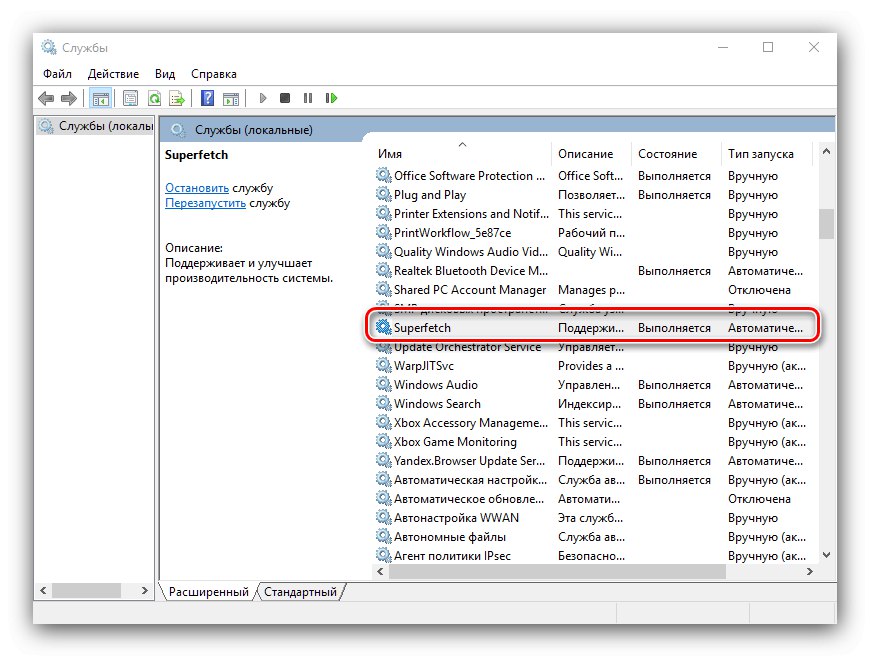The width and height of the screenshot is (870, 657).
Task: Toggle the console tree show/hide icon
Action: pyautogui.click(x=100, y=99)
